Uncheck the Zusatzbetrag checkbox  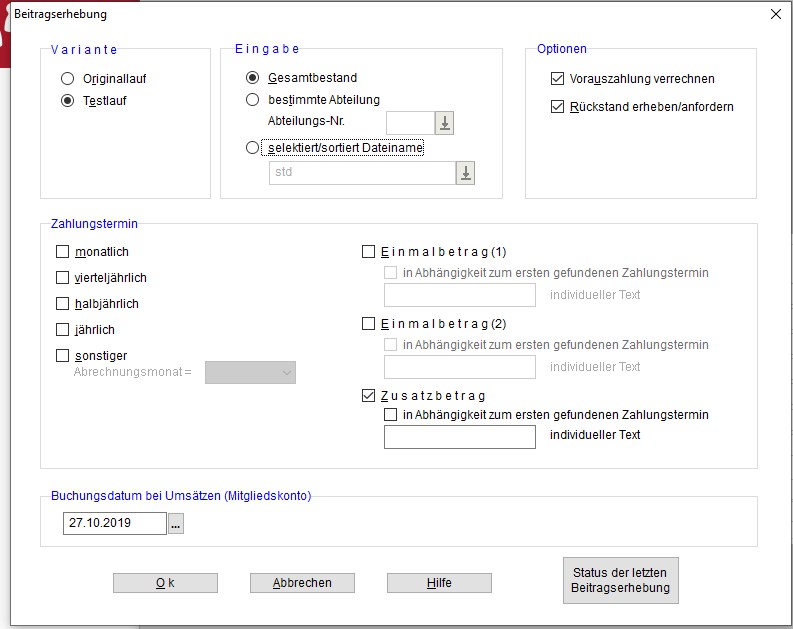368,395
